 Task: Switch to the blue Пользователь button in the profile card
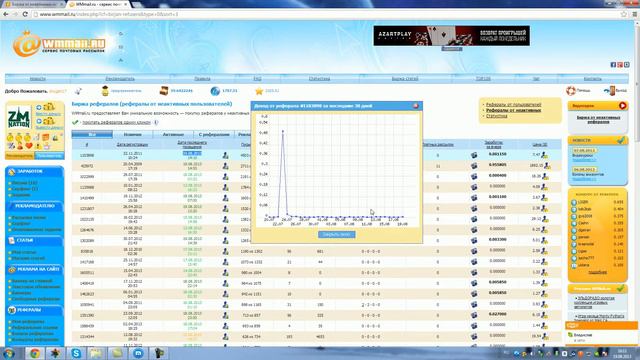(49, 156)
